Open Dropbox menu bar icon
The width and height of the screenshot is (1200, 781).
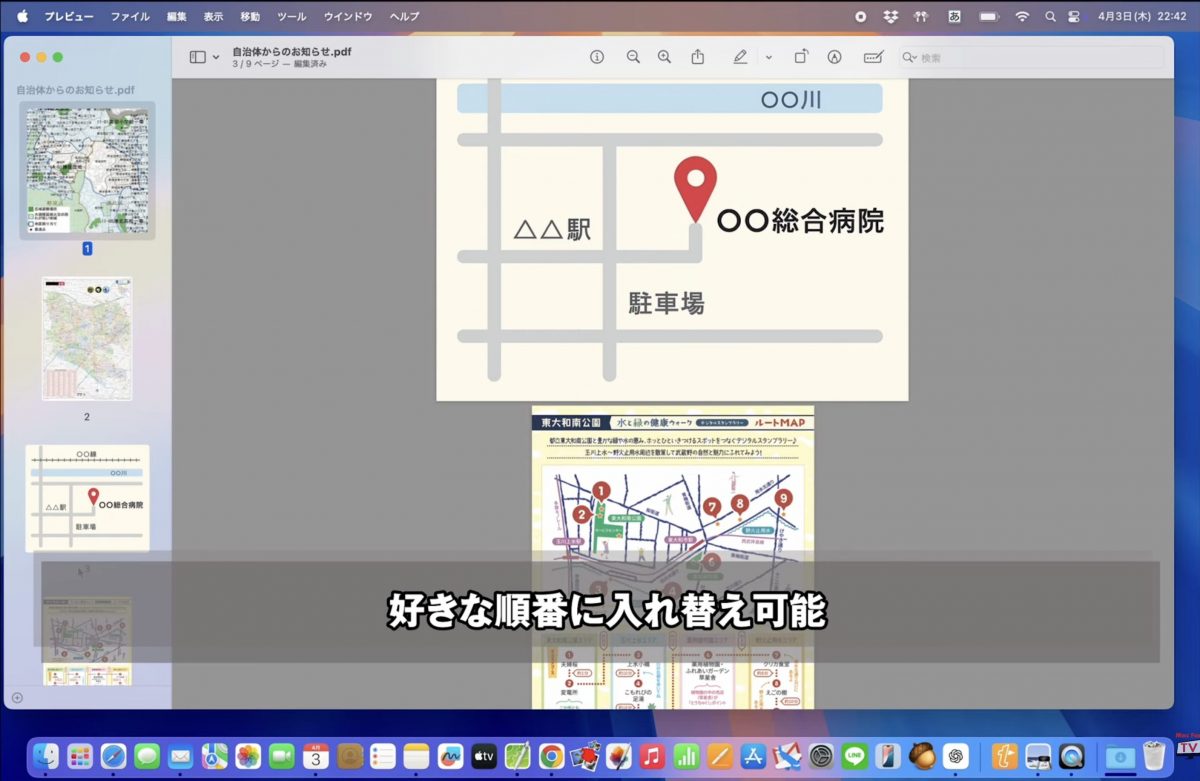[890, 16]
